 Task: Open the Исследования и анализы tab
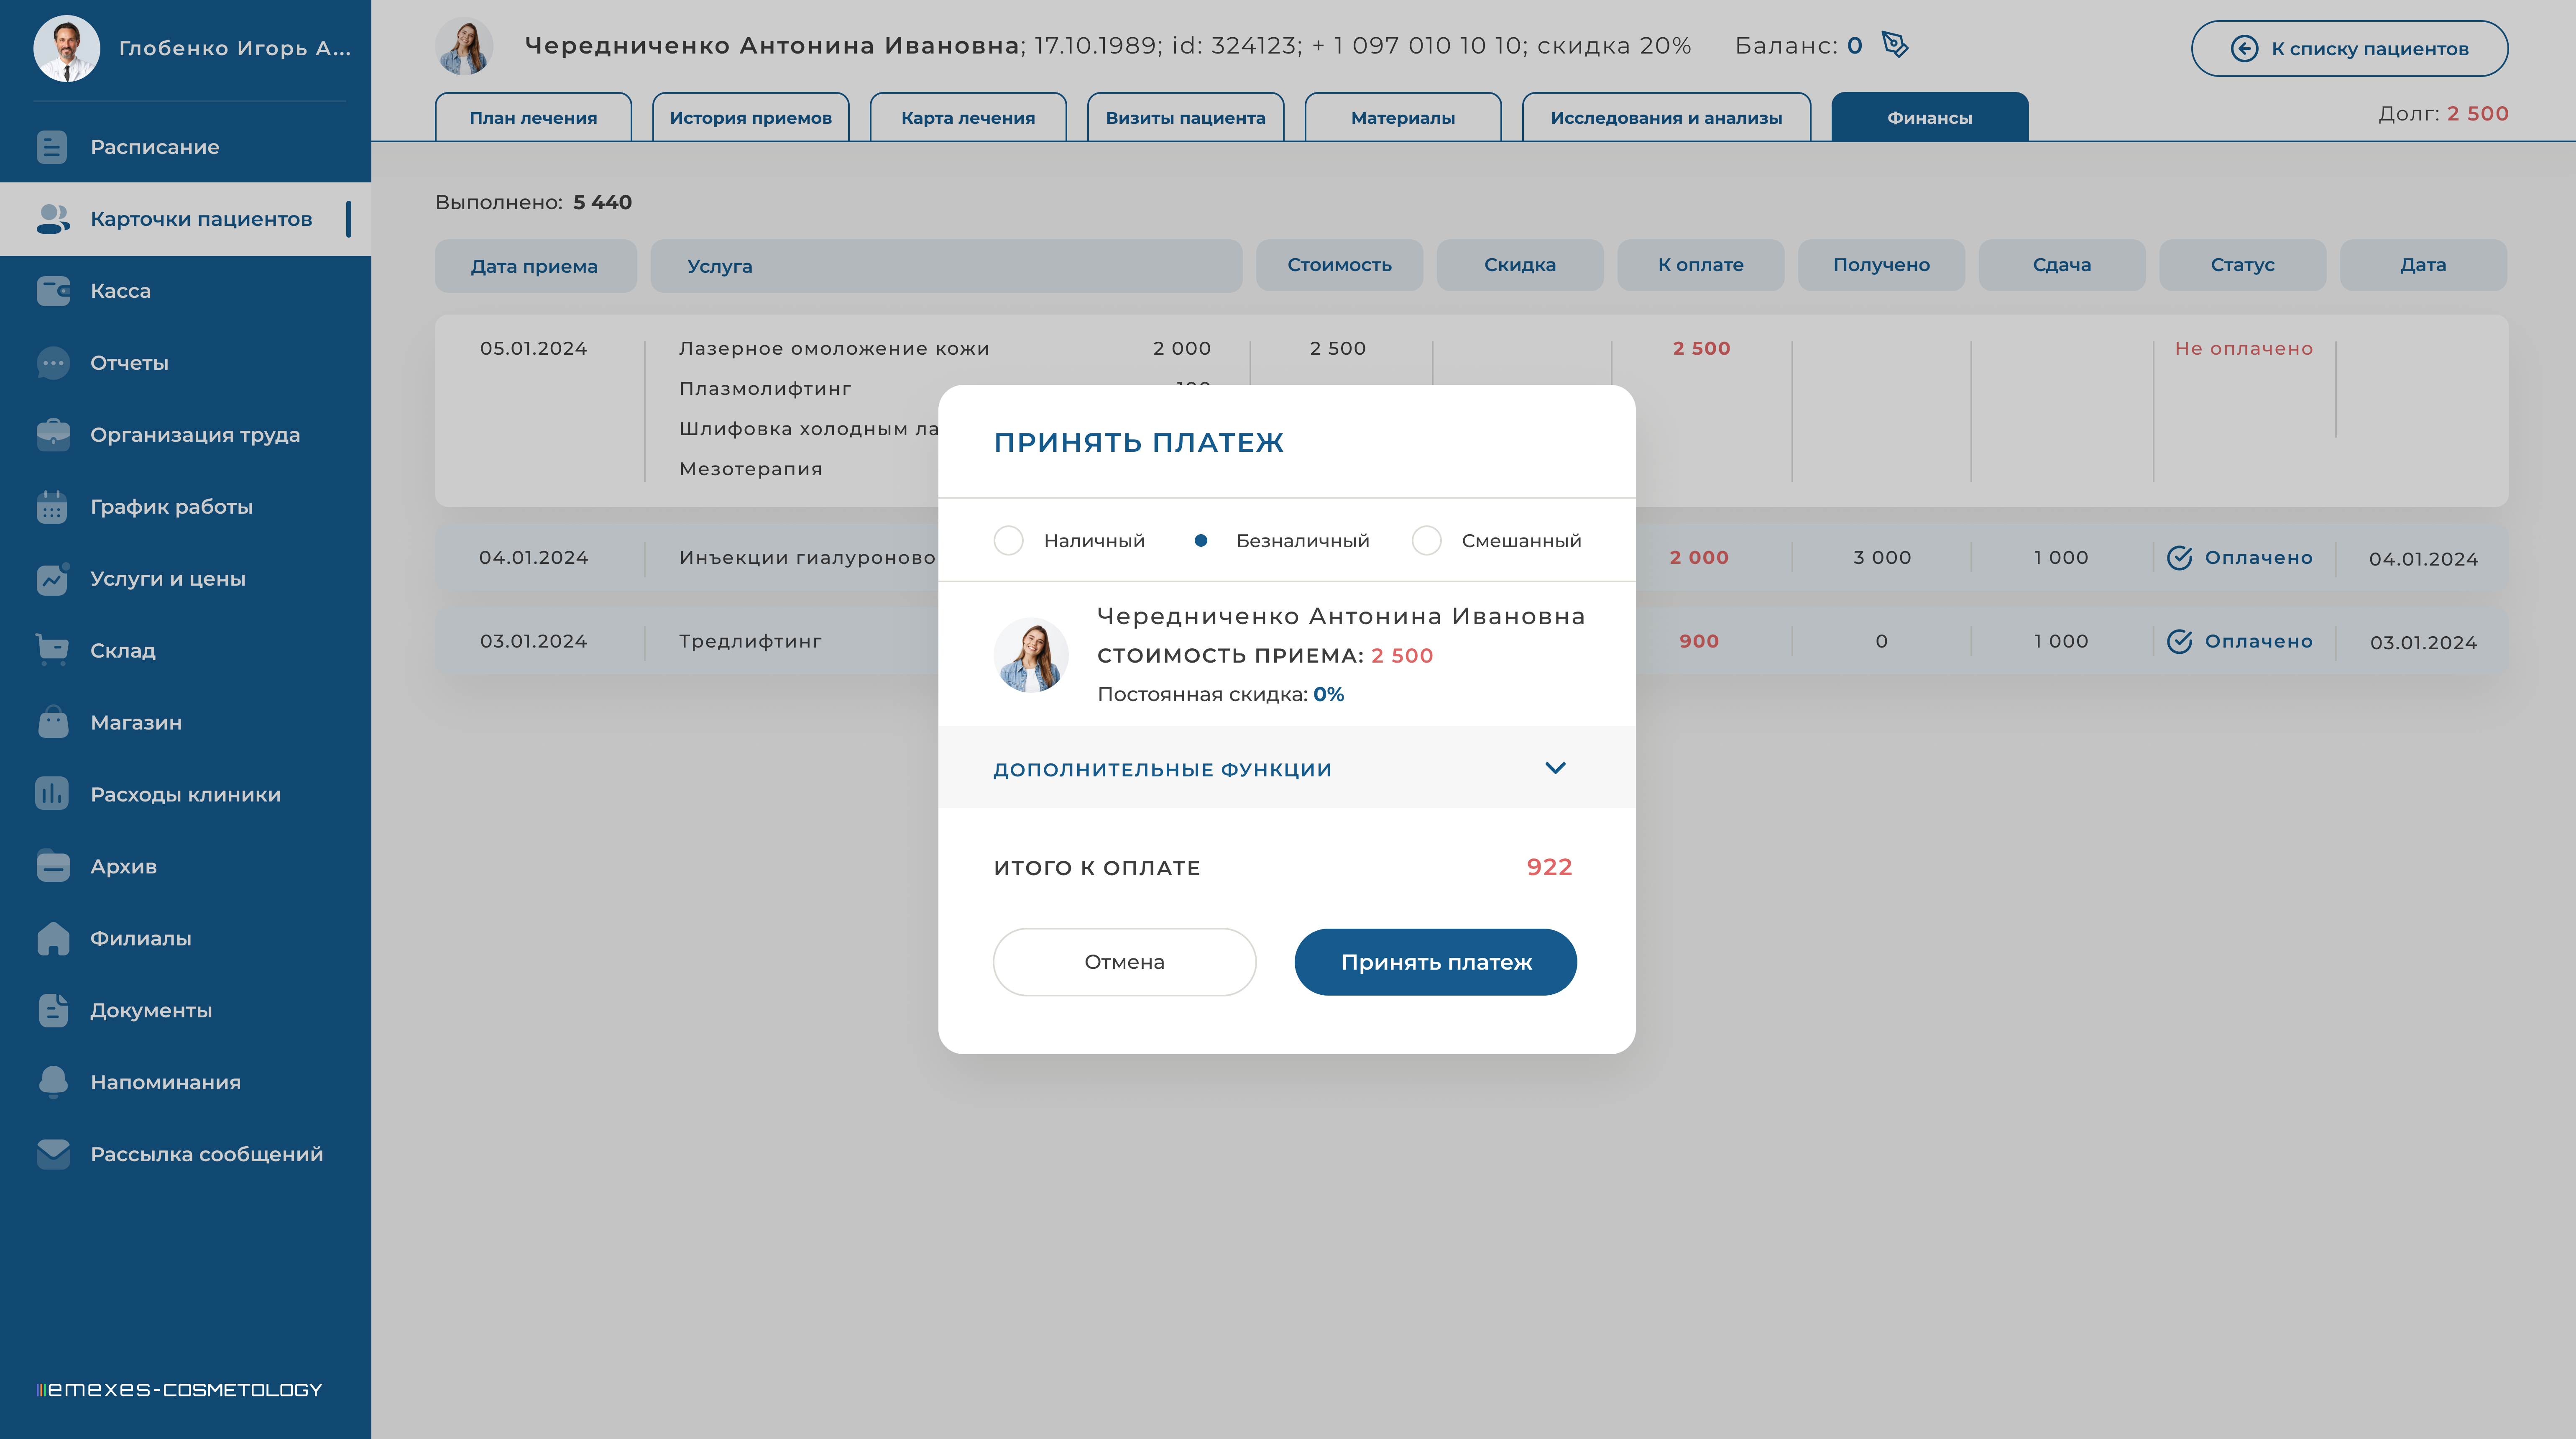click(x=1666, y=117)
